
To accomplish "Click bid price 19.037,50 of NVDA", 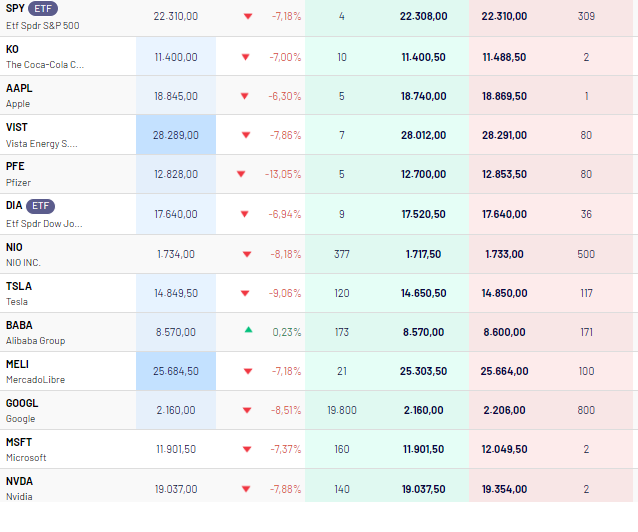I will coord(424,489).
